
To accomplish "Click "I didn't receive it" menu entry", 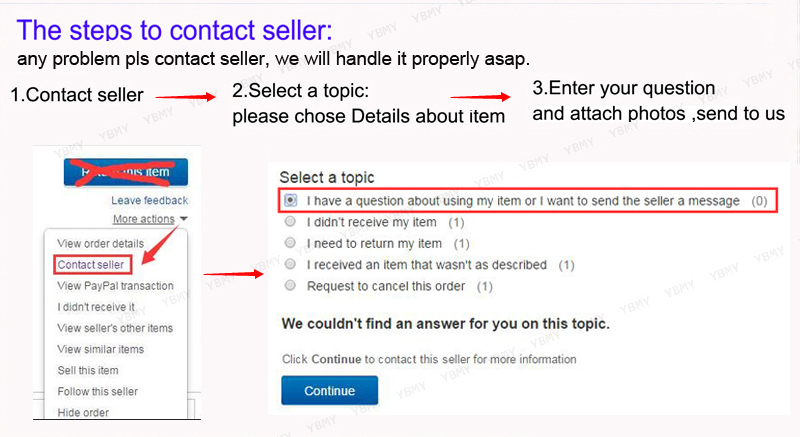I will [96, 307].
